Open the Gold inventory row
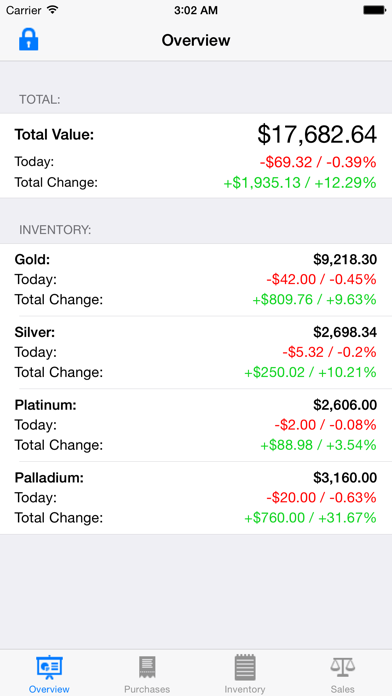This screenshot has height=696, width=392. 196,280
